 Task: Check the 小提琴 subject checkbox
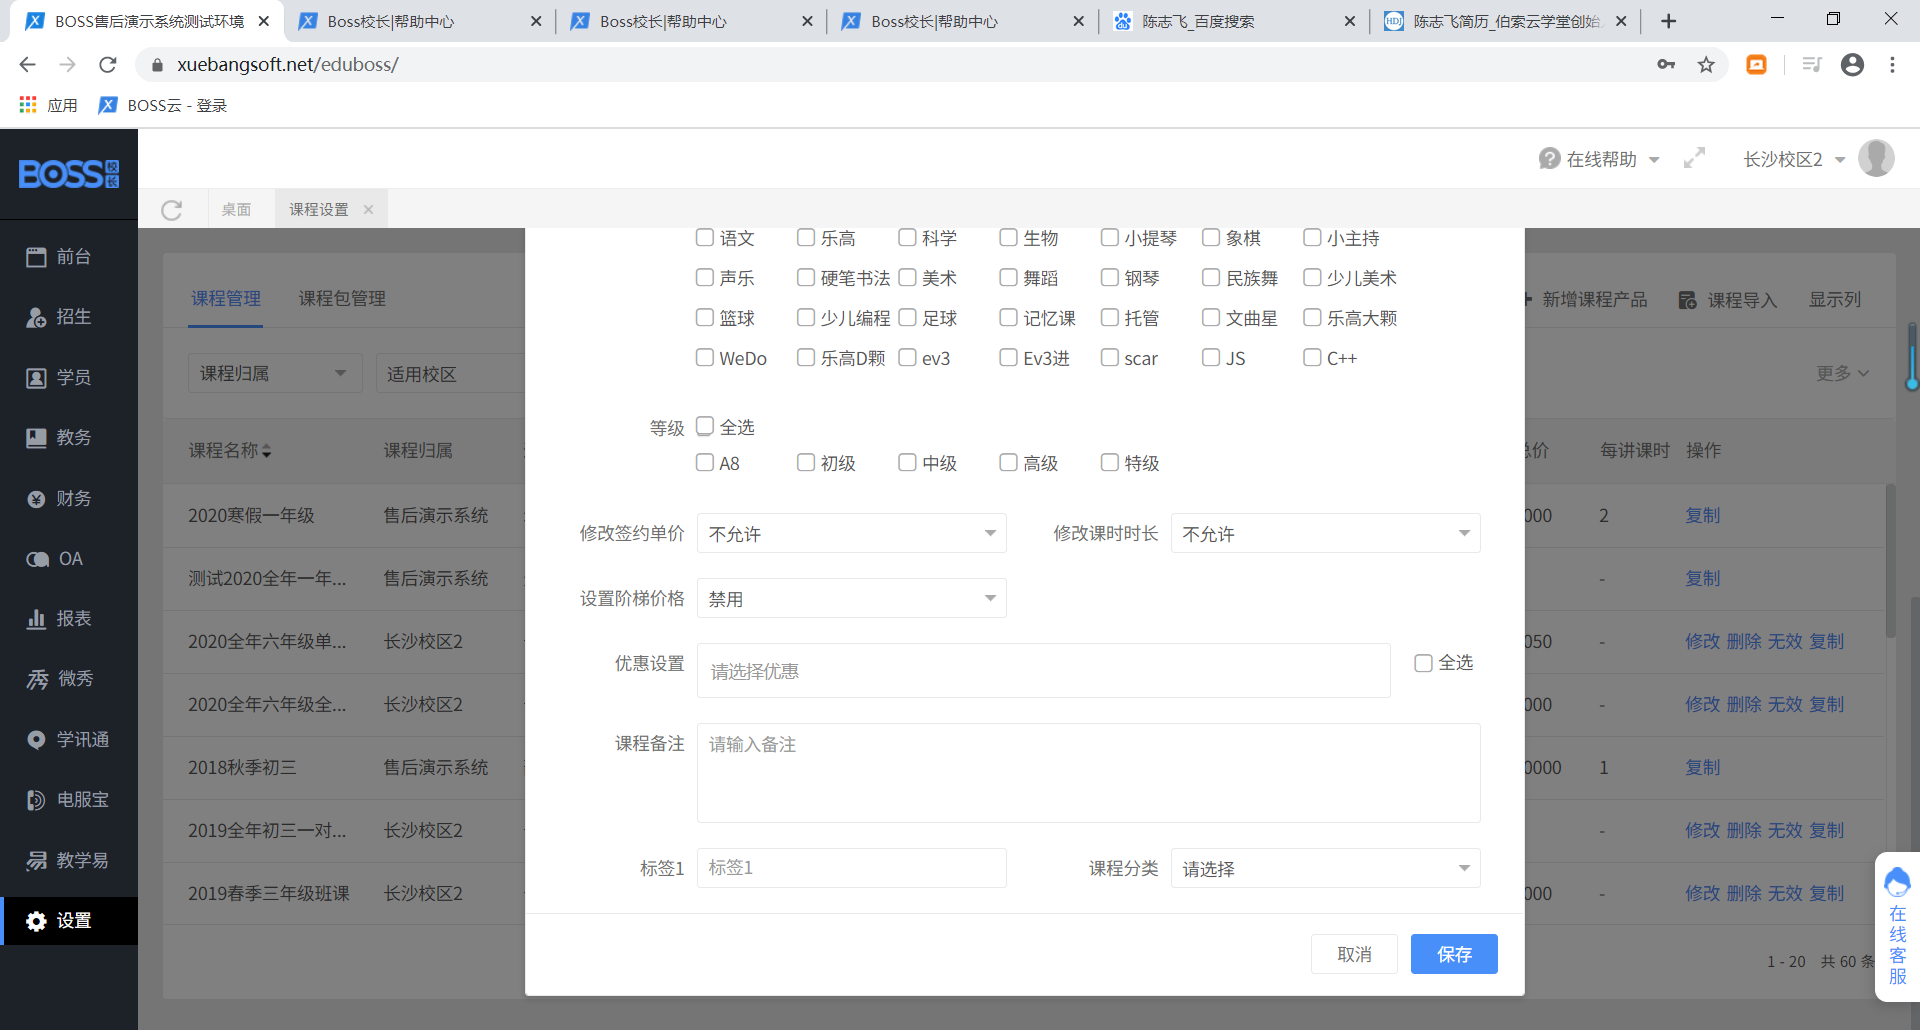tap(1109, 237)
